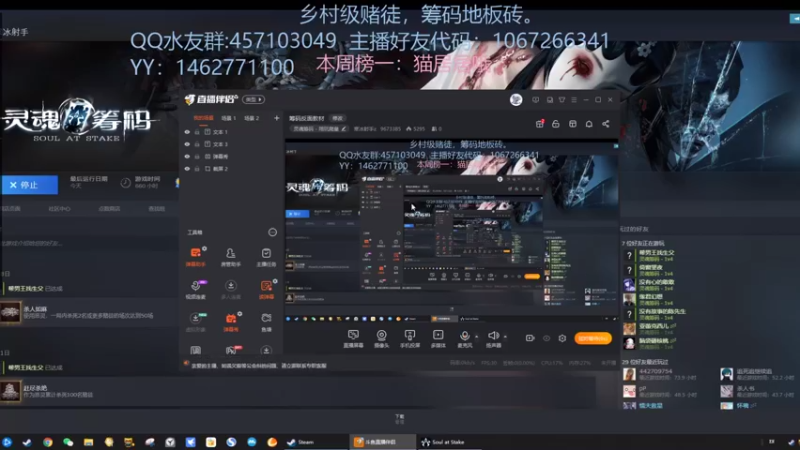The width and height of the screenshot is (800, 450).
Task: Open WeChat from the taskbar
Action: (68, 442)
